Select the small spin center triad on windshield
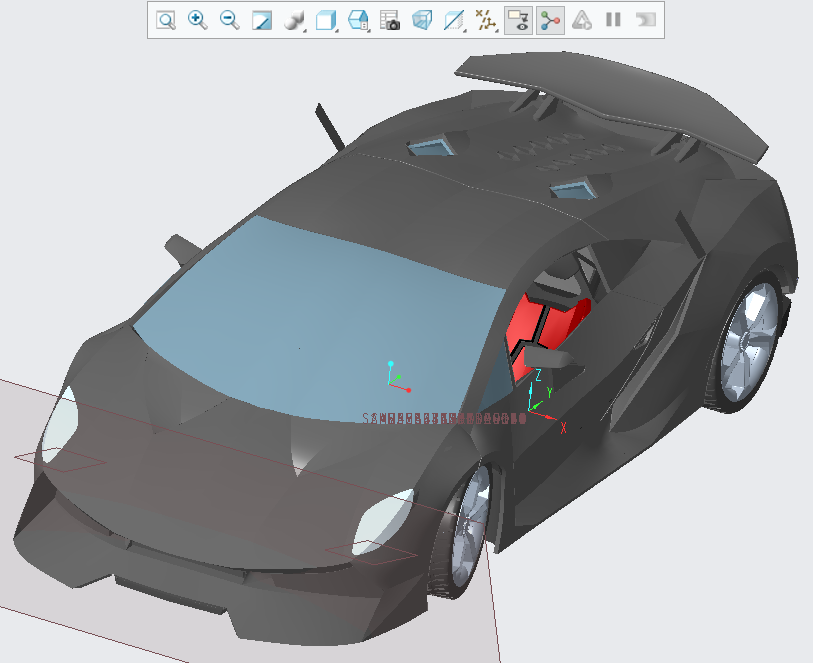 coord(398,377)
